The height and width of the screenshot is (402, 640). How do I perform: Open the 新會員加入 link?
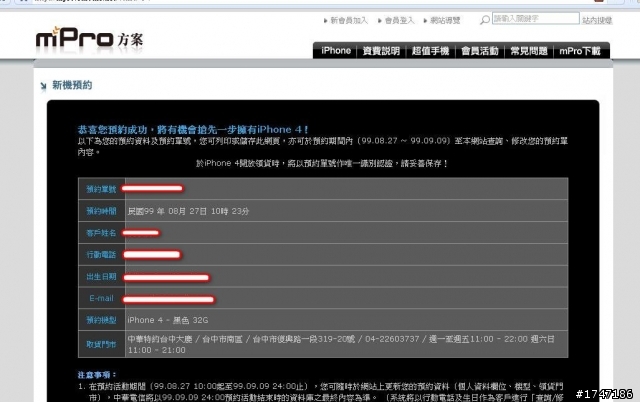(349, 20)
